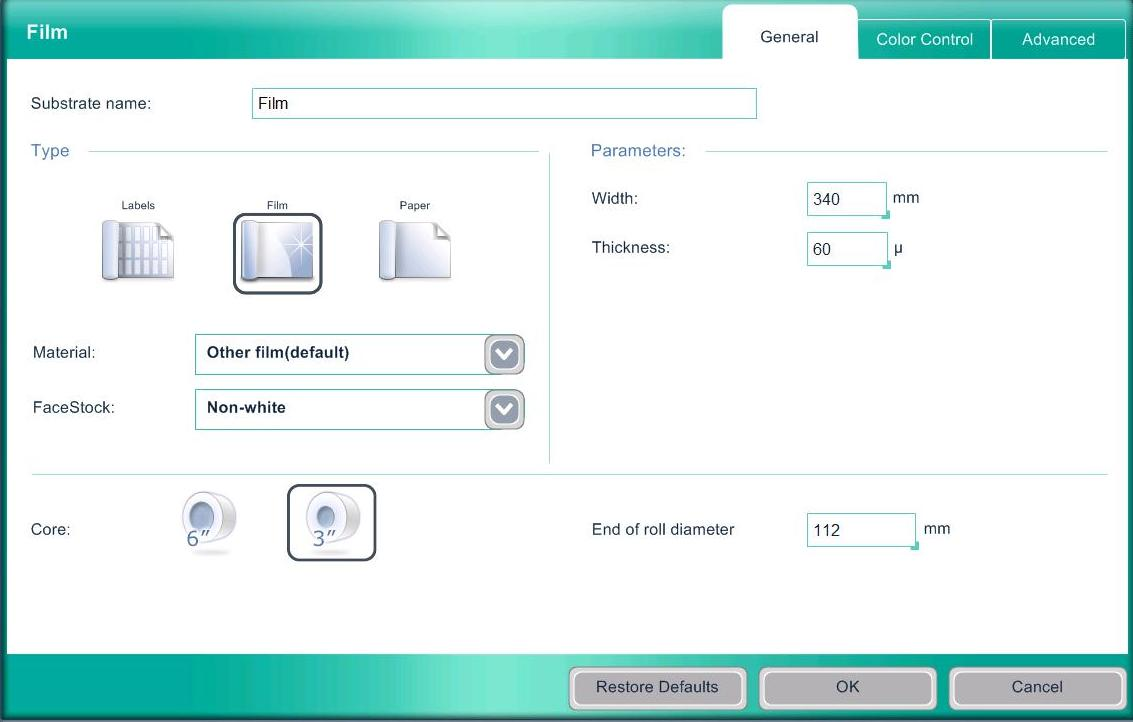Click the Substrate name input field
Image resolution: width=1133 pixels, height=722 pixels.
tap(504, 103)
